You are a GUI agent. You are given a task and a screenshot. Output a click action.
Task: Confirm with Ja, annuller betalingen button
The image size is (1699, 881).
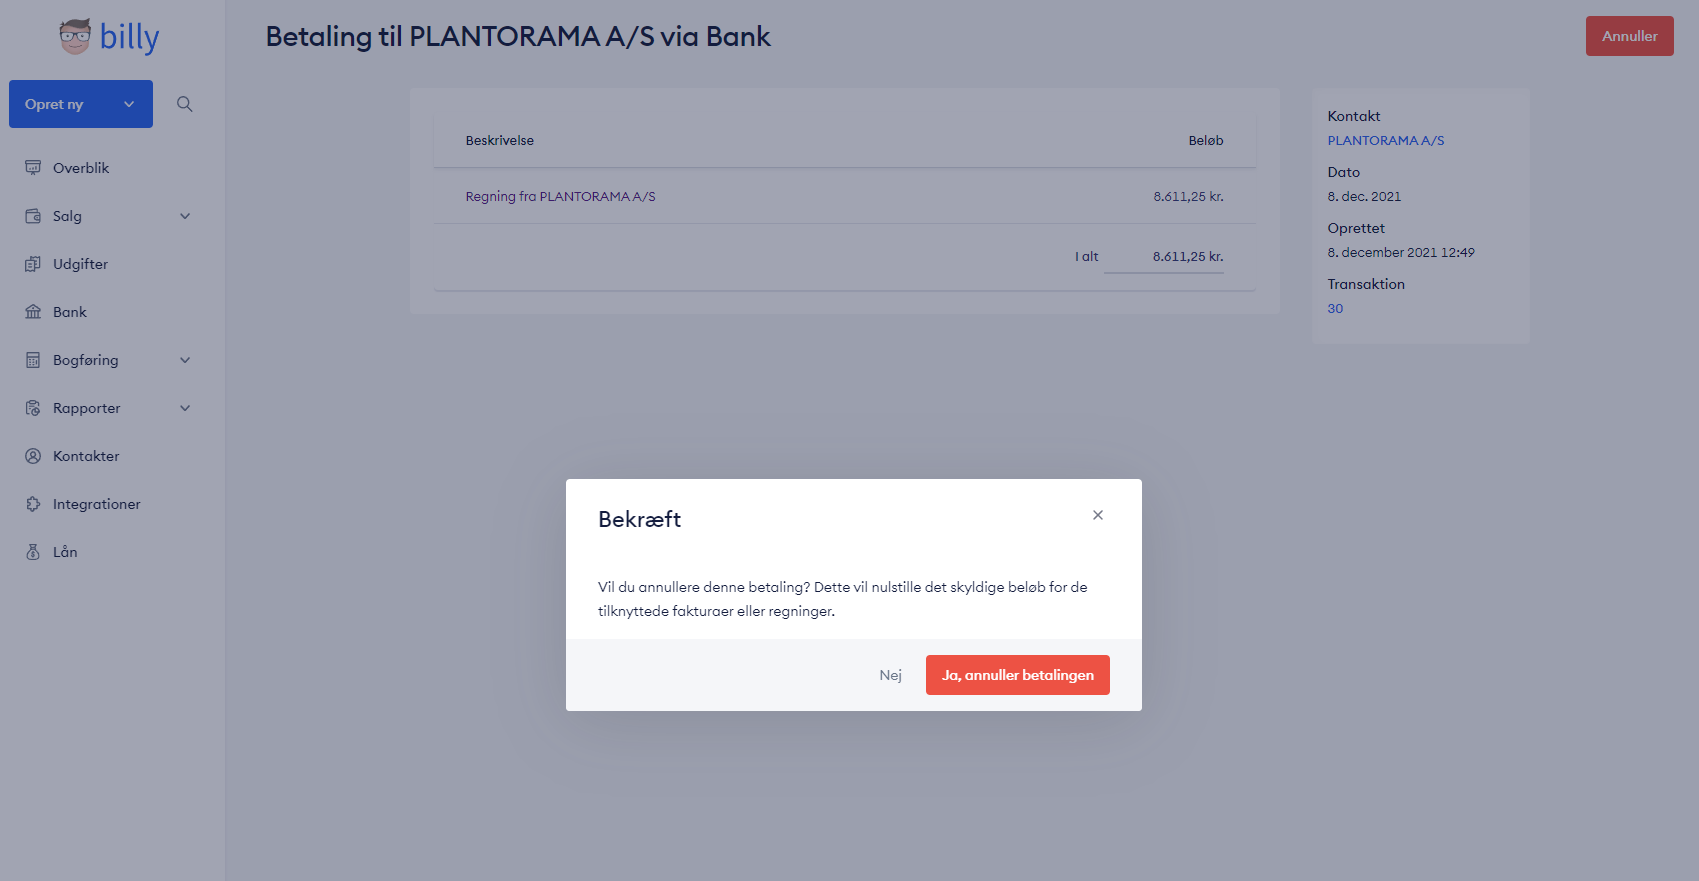click(1018, 675)
